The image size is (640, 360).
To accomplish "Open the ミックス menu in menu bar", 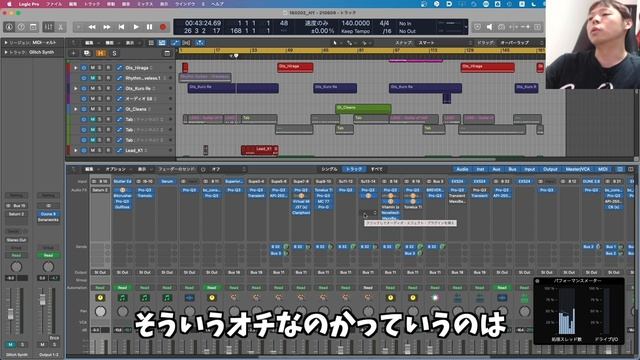I will 145,4.
